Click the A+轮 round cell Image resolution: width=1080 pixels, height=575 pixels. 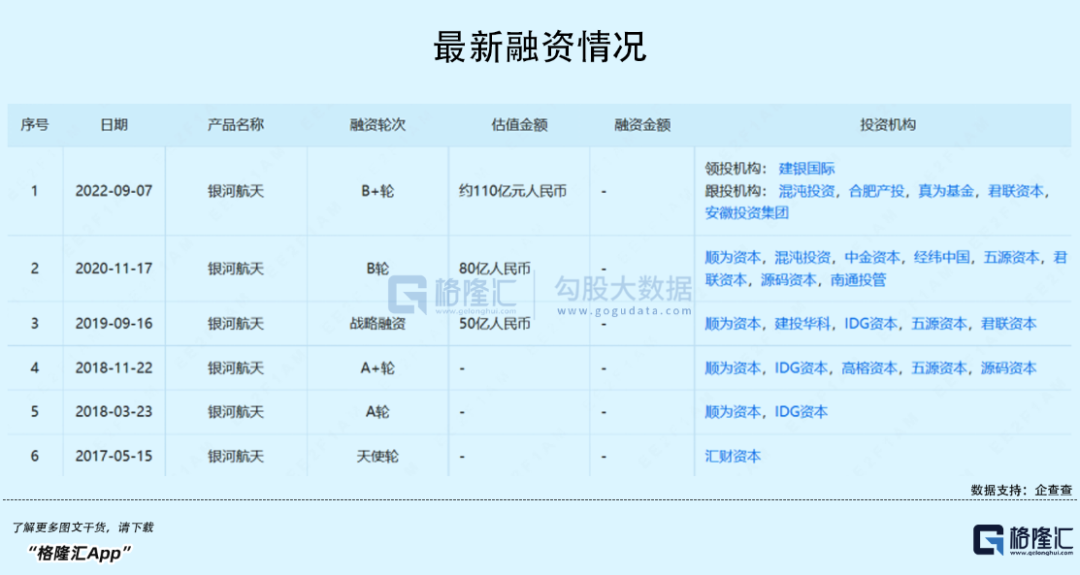coord(377,368)
